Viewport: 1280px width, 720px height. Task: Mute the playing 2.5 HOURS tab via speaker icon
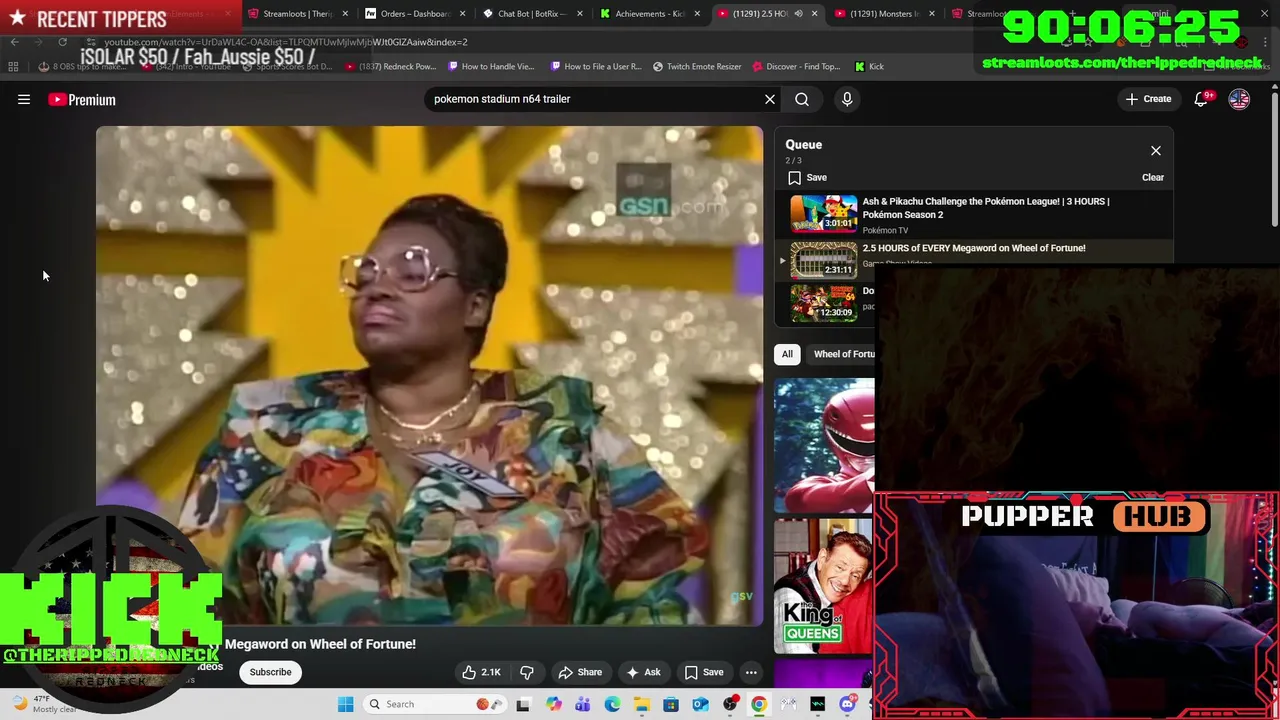pos(798,14)
